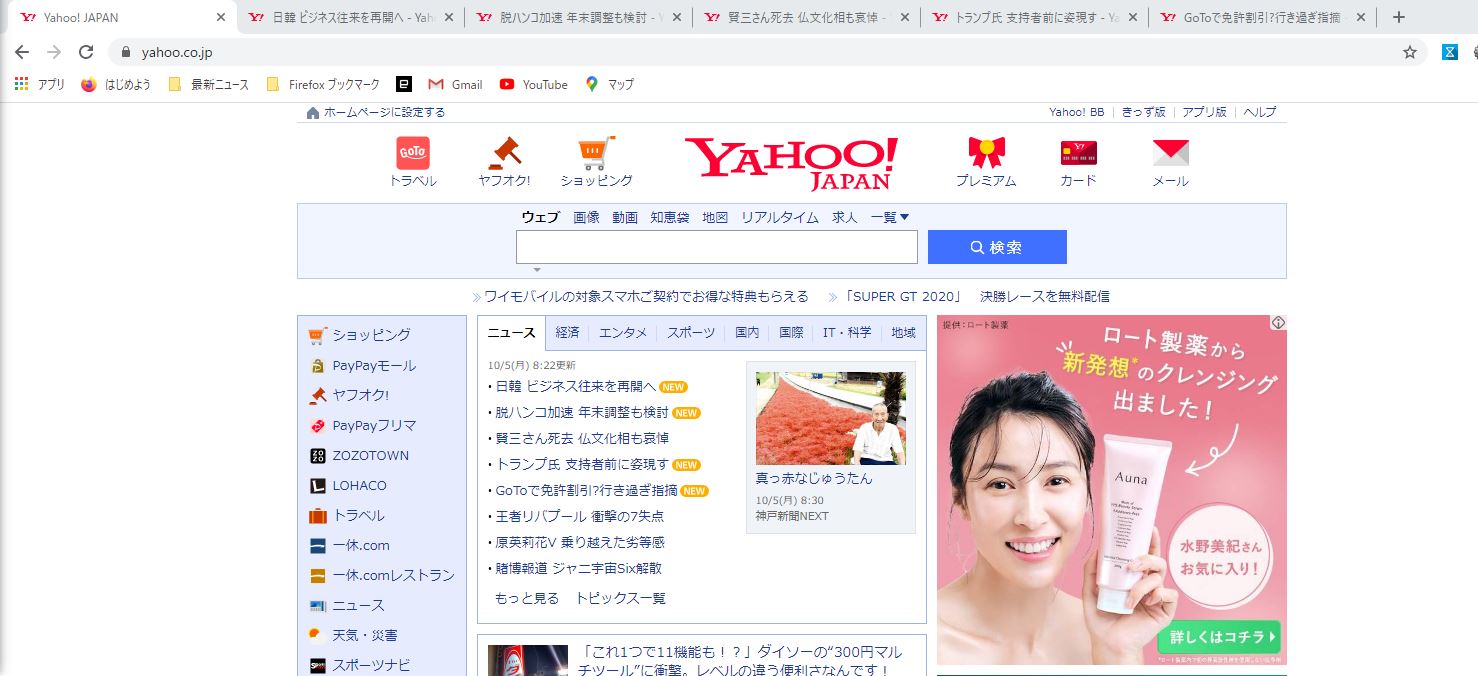The width and height of the screenshot is (1478, 676).
Task: Select the スポーツ news tab
Action: tap(691, 333)
